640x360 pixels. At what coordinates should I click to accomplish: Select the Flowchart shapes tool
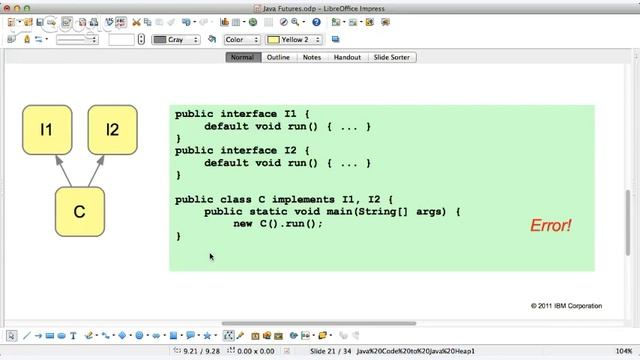[173, 336]
